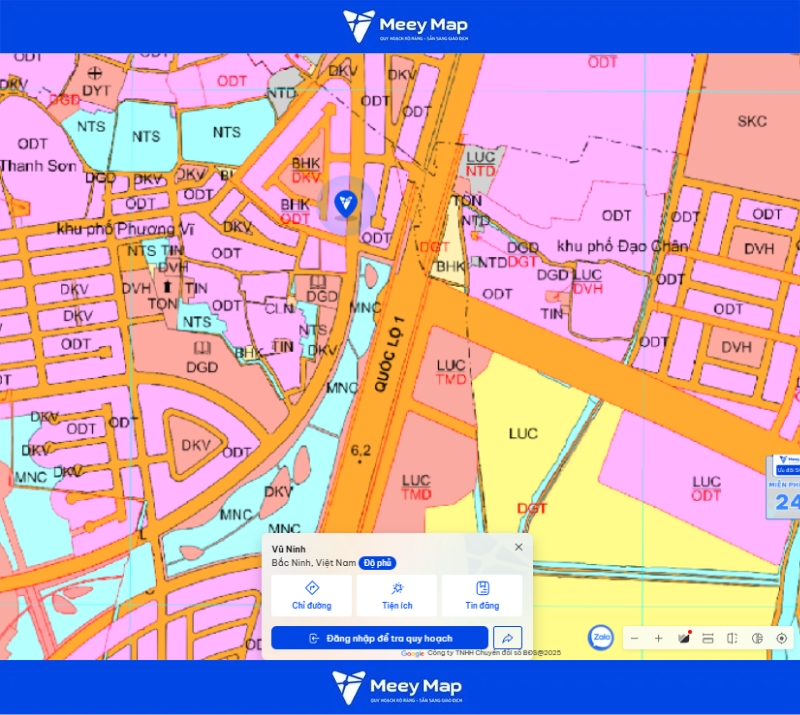The width and height of the screenshot is (800, 715).
Task: Close the Vũ Ninh info card
Action: [519, 547]
